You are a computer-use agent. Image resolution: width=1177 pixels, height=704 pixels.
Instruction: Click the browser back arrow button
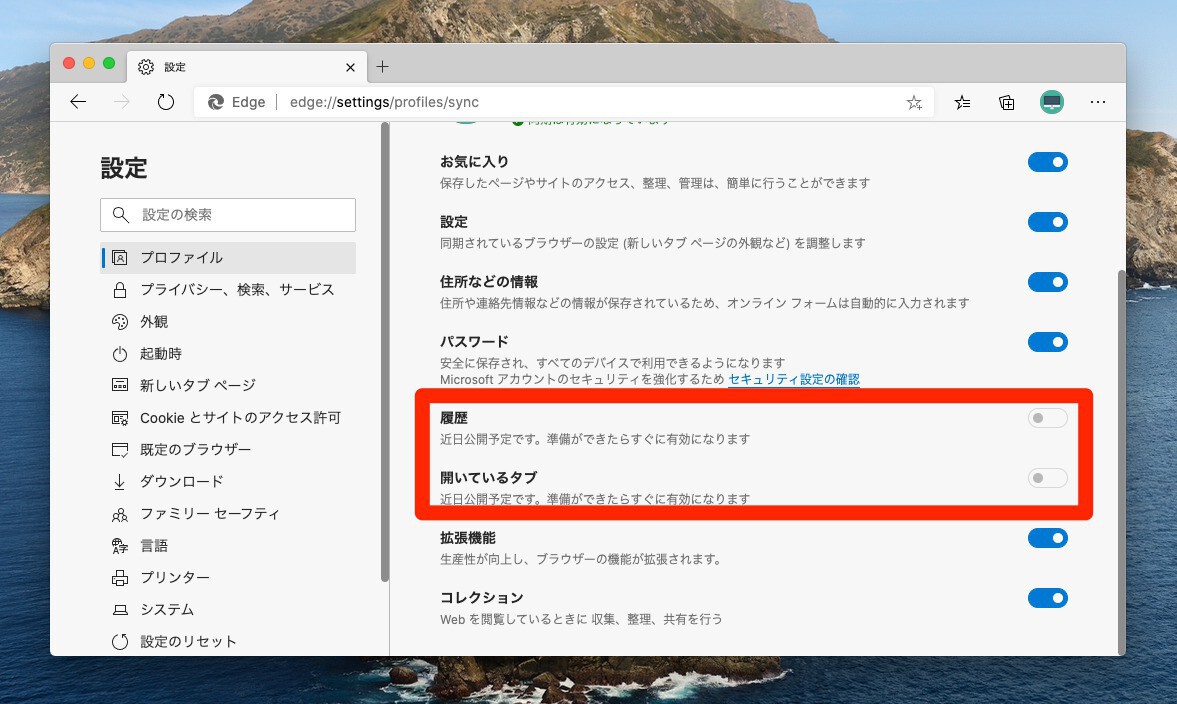coord(78,102)
